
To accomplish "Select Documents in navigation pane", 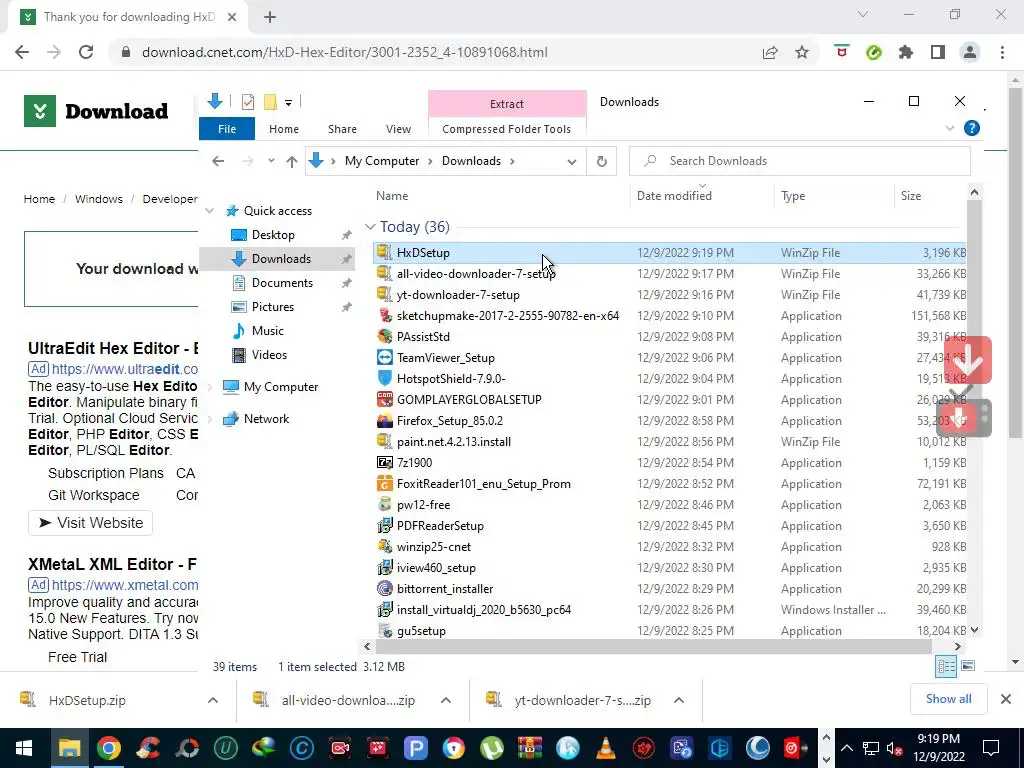I will point(282,283).
